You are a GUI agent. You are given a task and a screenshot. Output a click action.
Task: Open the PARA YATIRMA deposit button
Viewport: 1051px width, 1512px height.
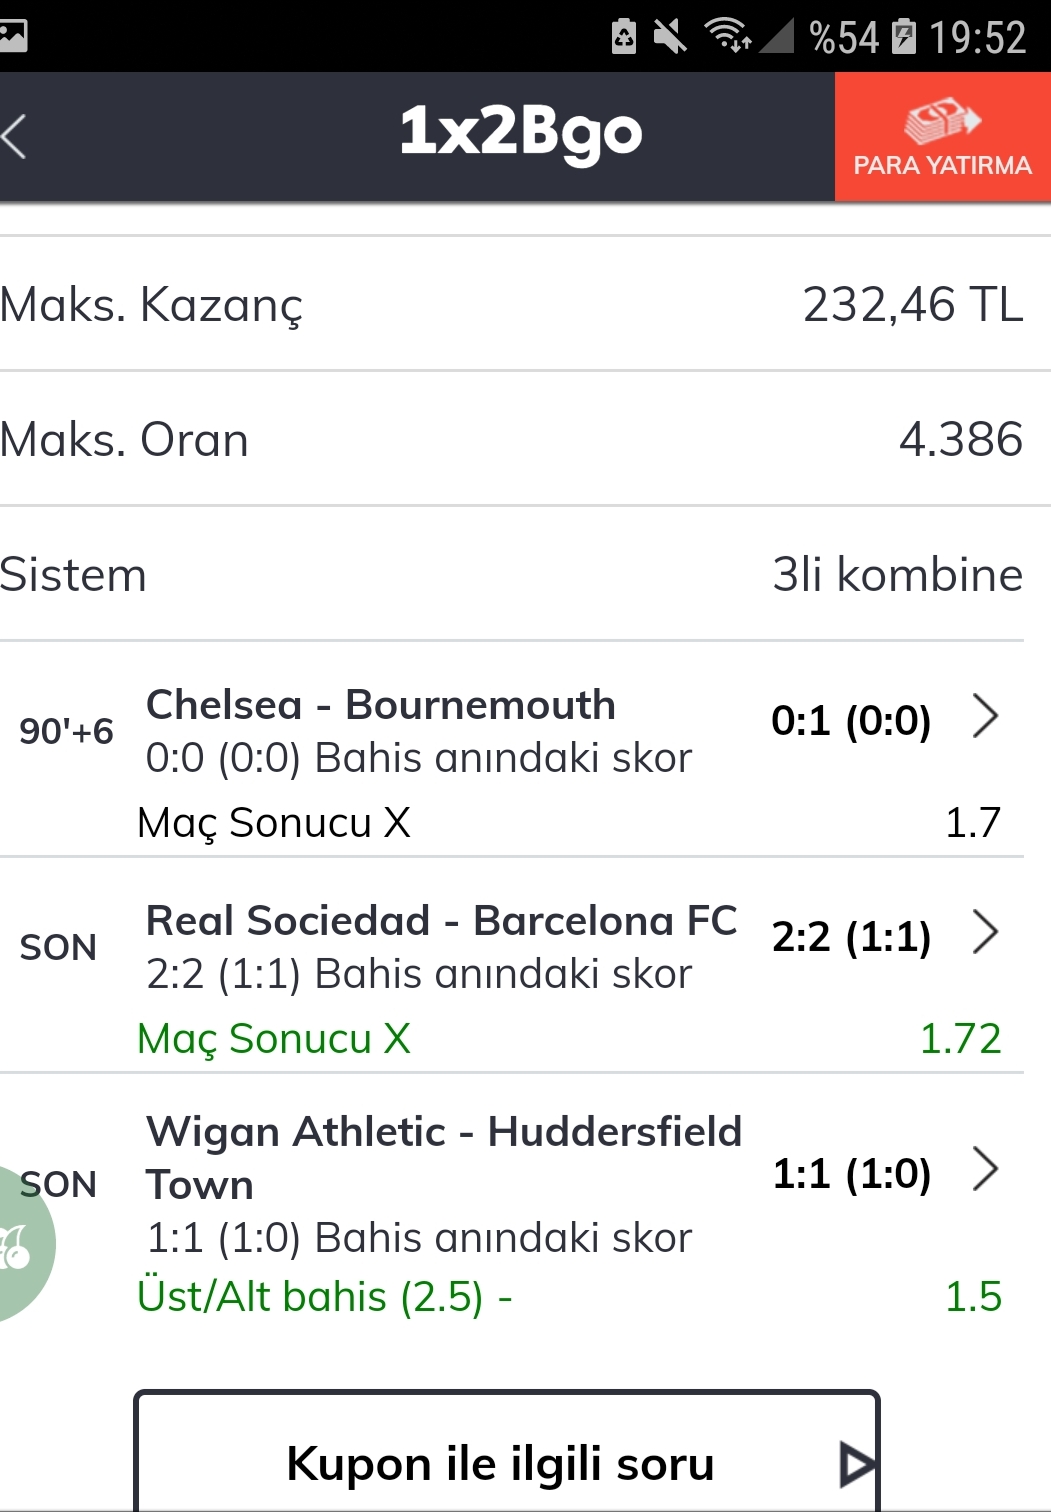[943, 137]
